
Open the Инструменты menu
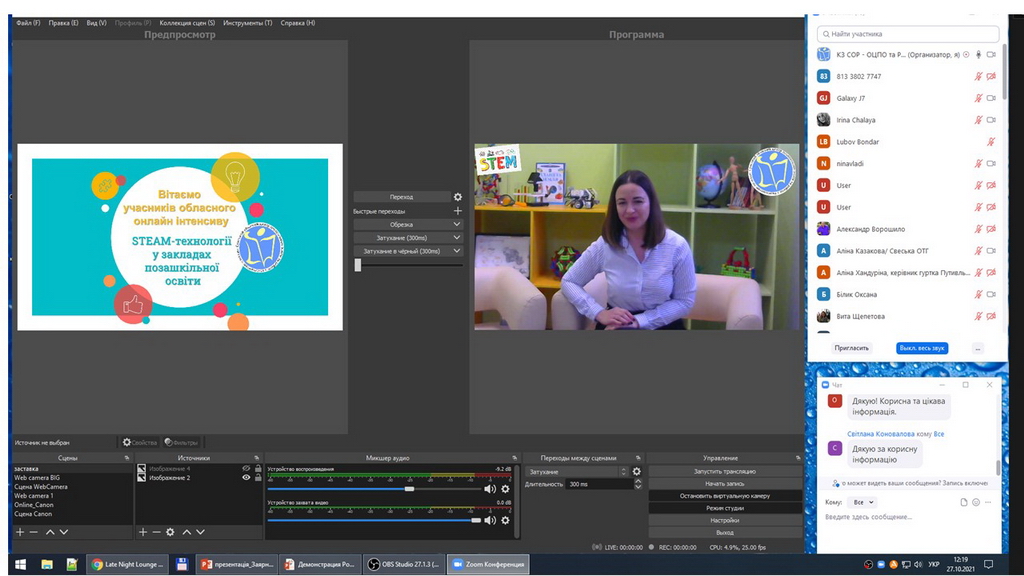(x=248, y=23)
